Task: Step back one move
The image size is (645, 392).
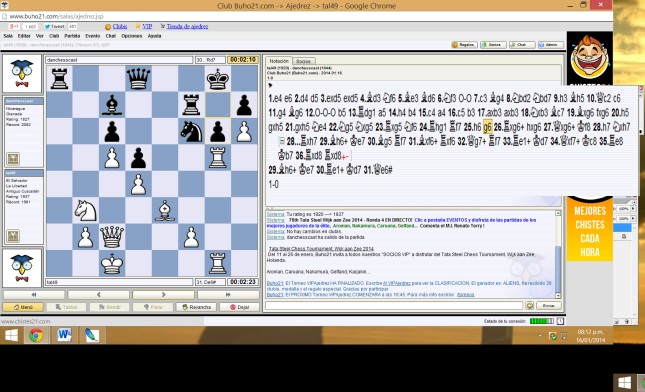Action: pyautogui.click(x=99, y=295)
